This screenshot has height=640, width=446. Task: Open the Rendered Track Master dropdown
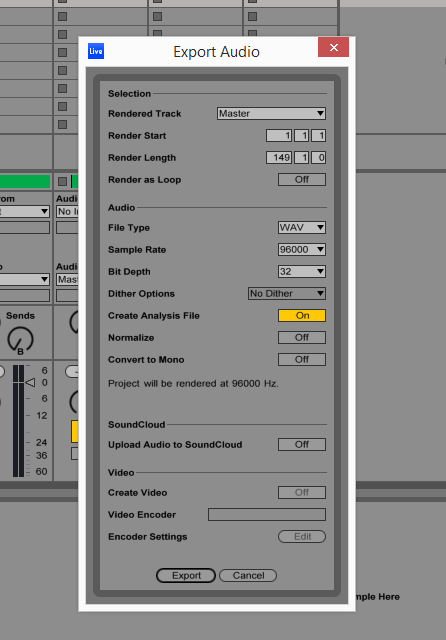tap(271, 113)
